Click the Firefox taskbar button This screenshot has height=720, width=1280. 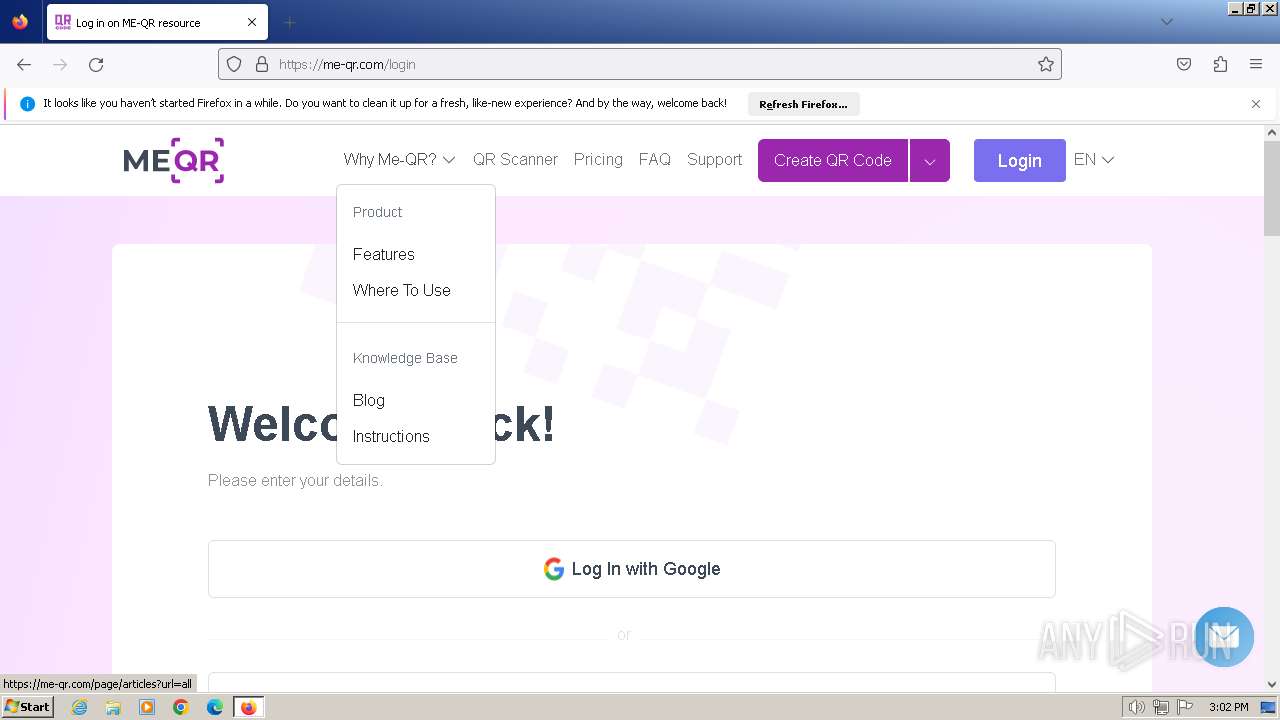pos(248,707)
